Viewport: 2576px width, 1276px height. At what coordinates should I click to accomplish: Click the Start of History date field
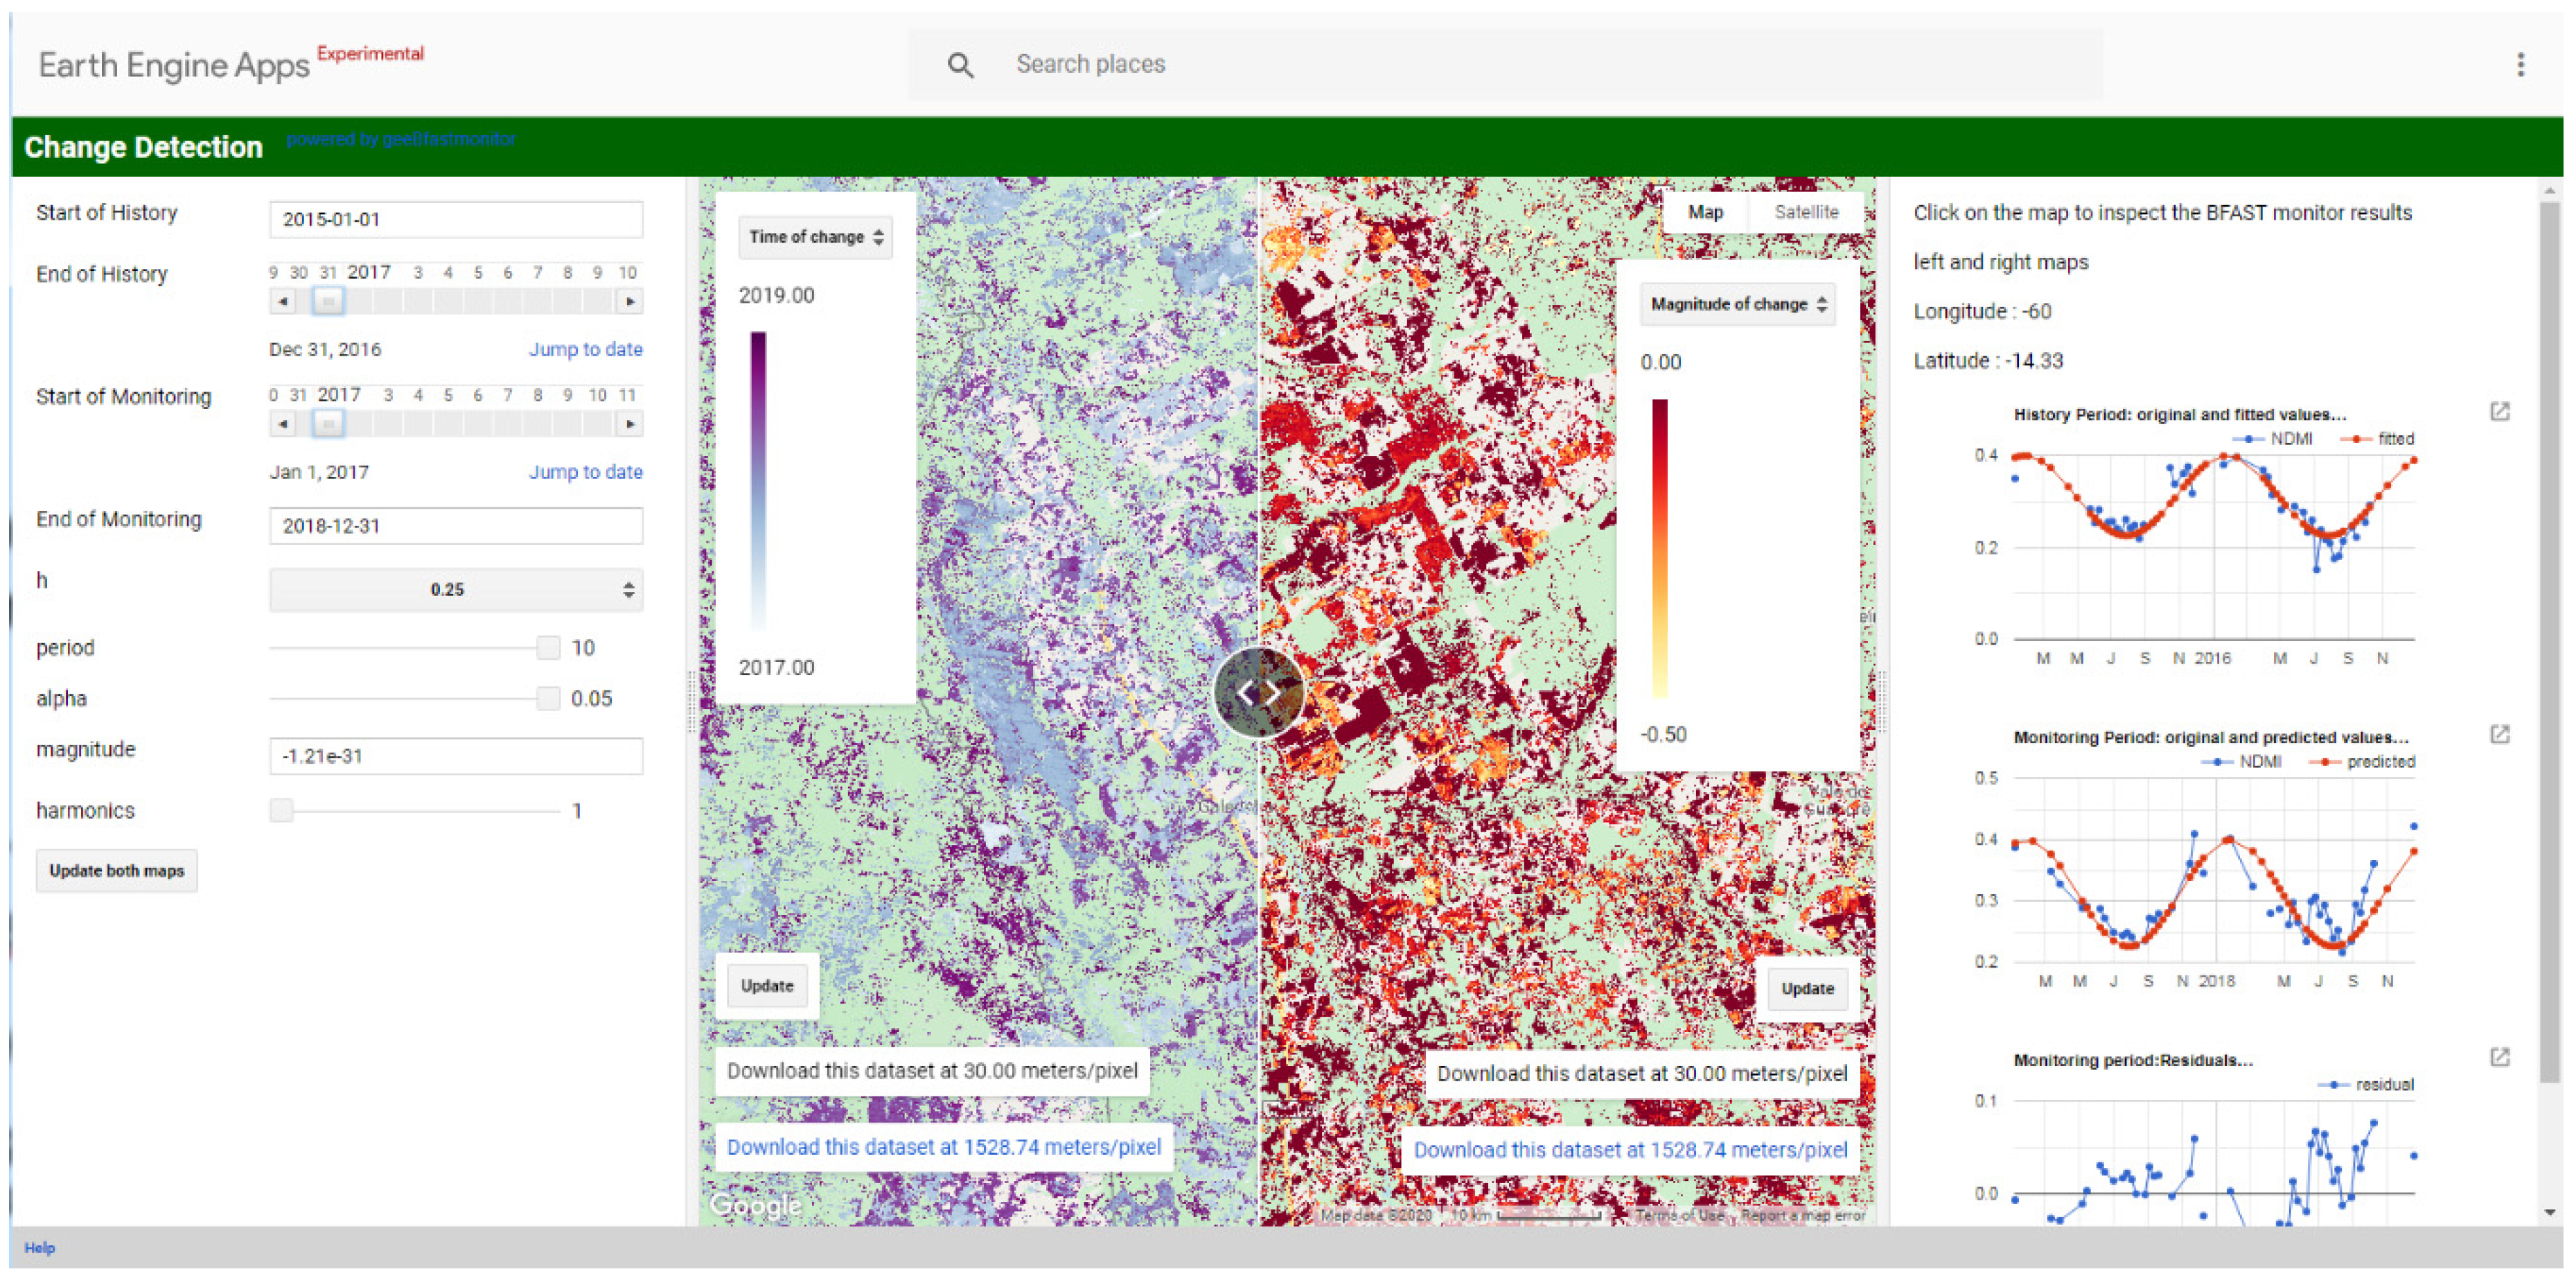[x=456, y=219]
